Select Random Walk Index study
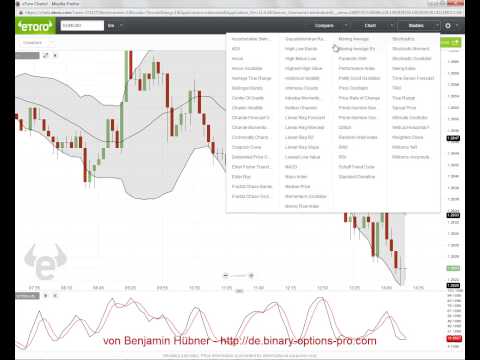 tap(358, 137)
